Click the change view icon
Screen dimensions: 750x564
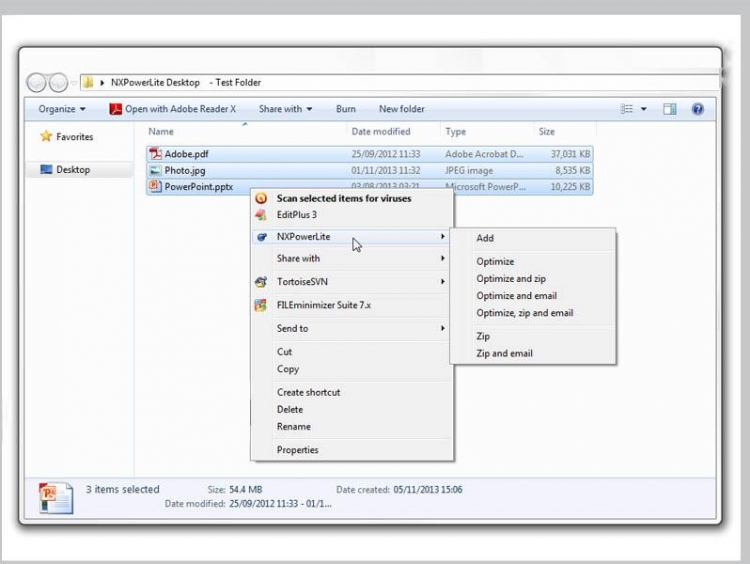627,109
